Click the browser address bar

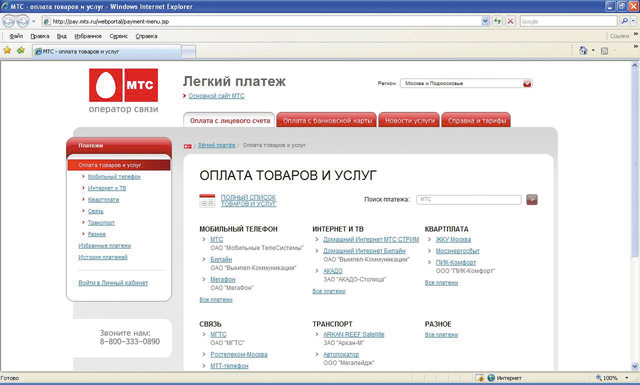[x=261, y=21]
